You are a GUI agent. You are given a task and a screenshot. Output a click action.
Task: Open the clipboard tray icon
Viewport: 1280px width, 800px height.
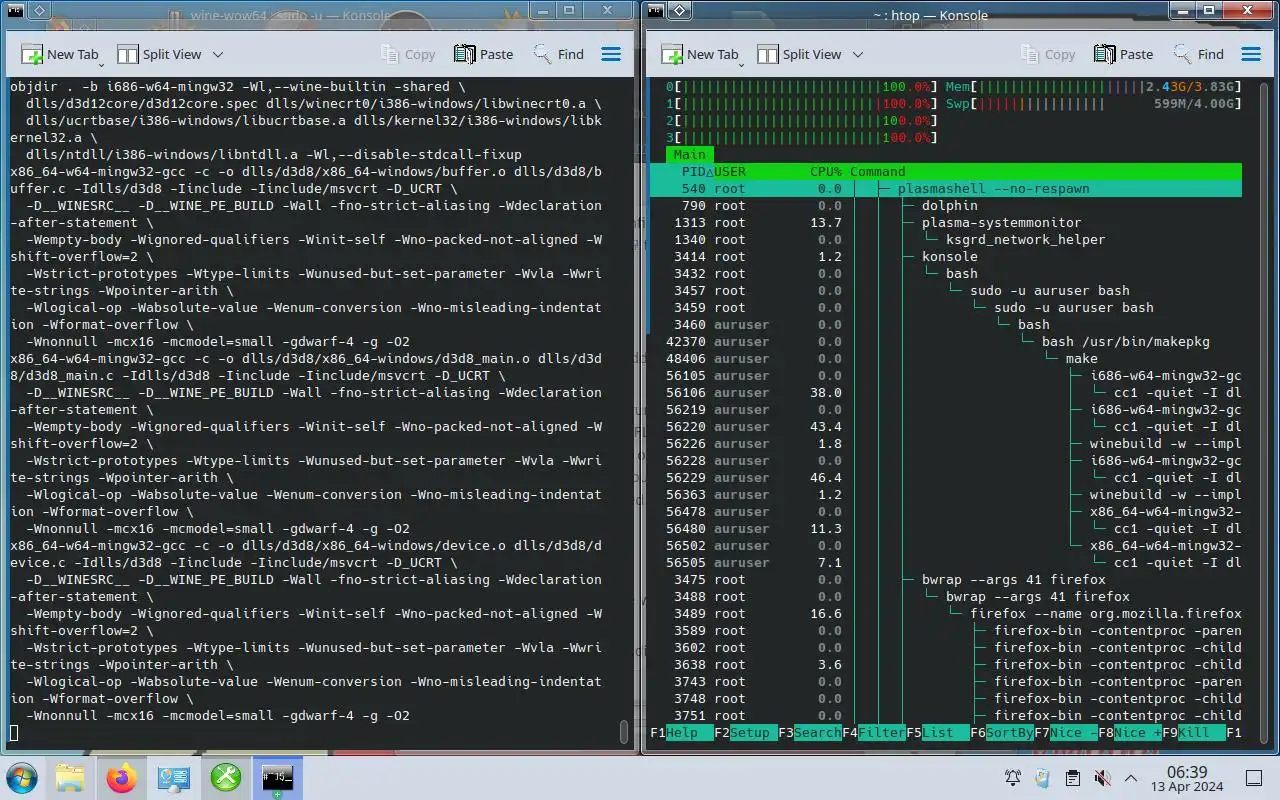tap(1072, 778)
